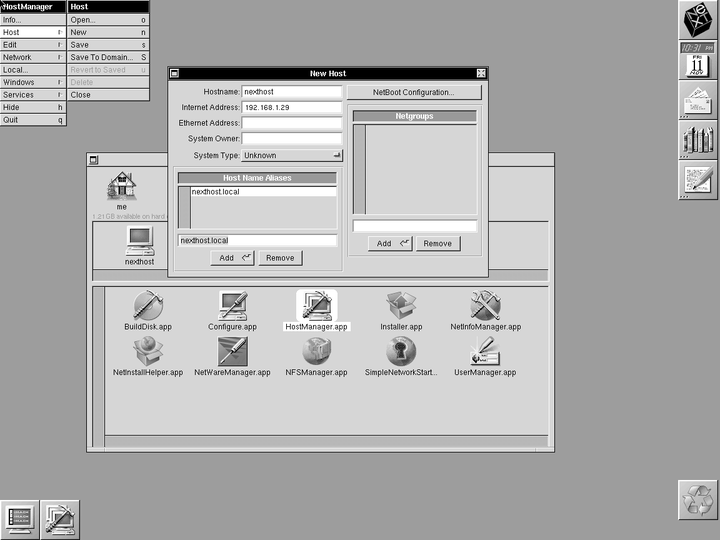This screenshot has height=540, width=720.
Task: Open the BuildDisk.app icon
Action: tap(148, 305)
